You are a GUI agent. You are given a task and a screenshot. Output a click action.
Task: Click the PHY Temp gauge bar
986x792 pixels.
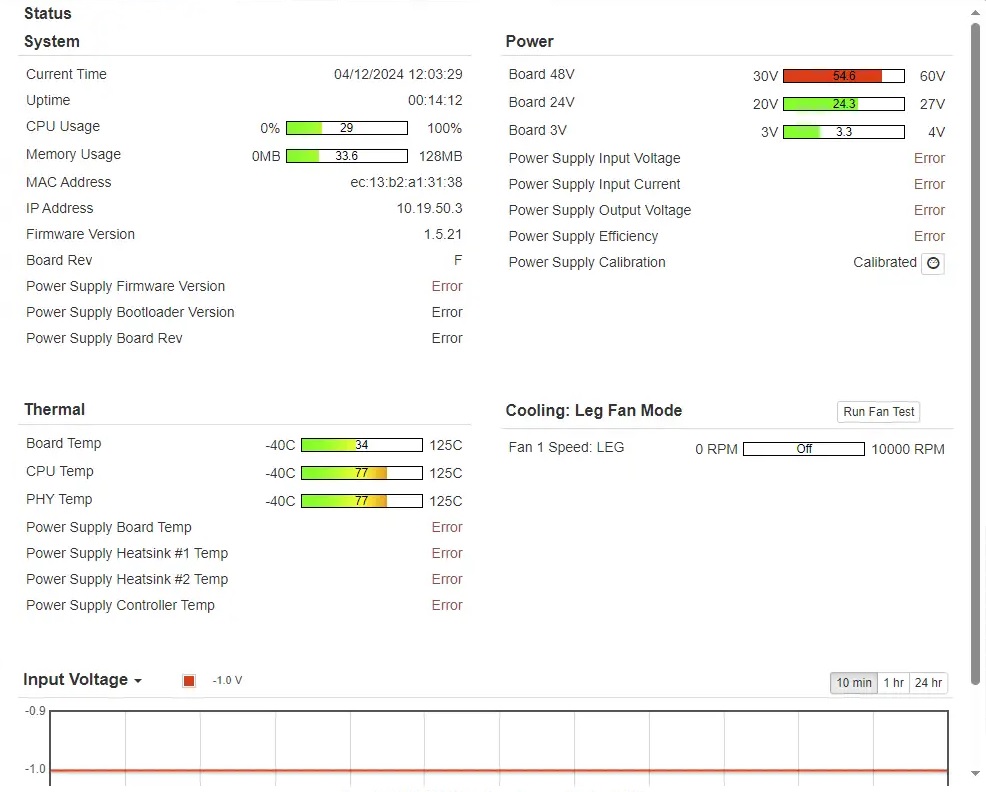361,501
